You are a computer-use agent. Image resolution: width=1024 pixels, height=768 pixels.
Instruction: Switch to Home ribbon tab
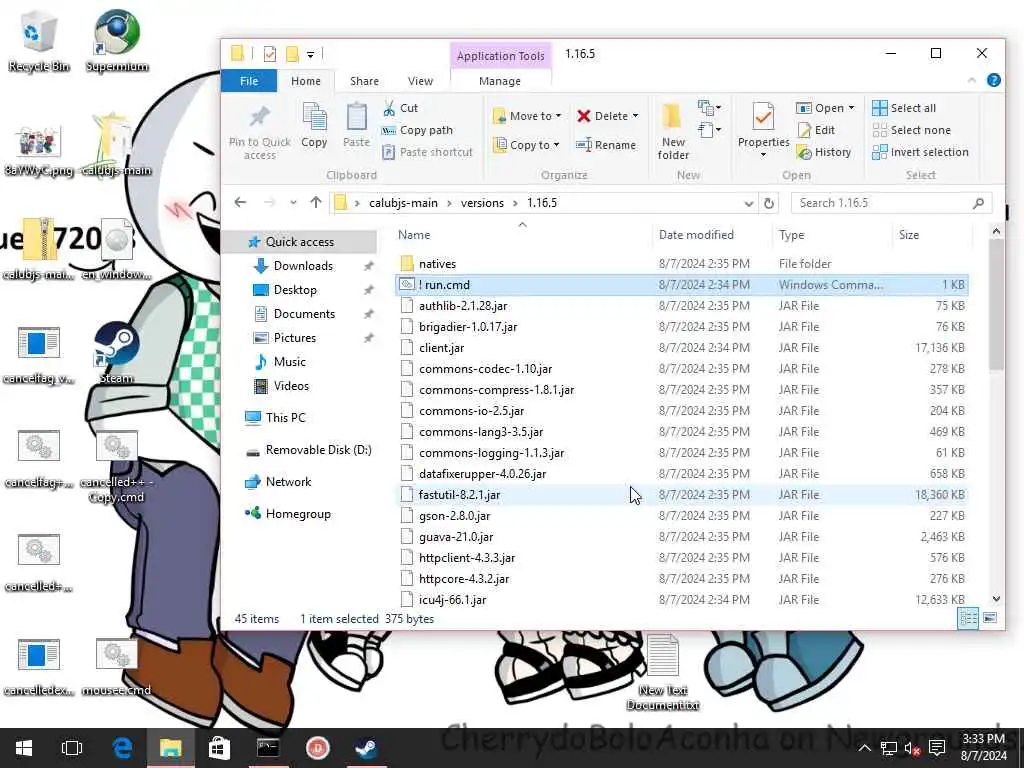click(x=306, y=81)
